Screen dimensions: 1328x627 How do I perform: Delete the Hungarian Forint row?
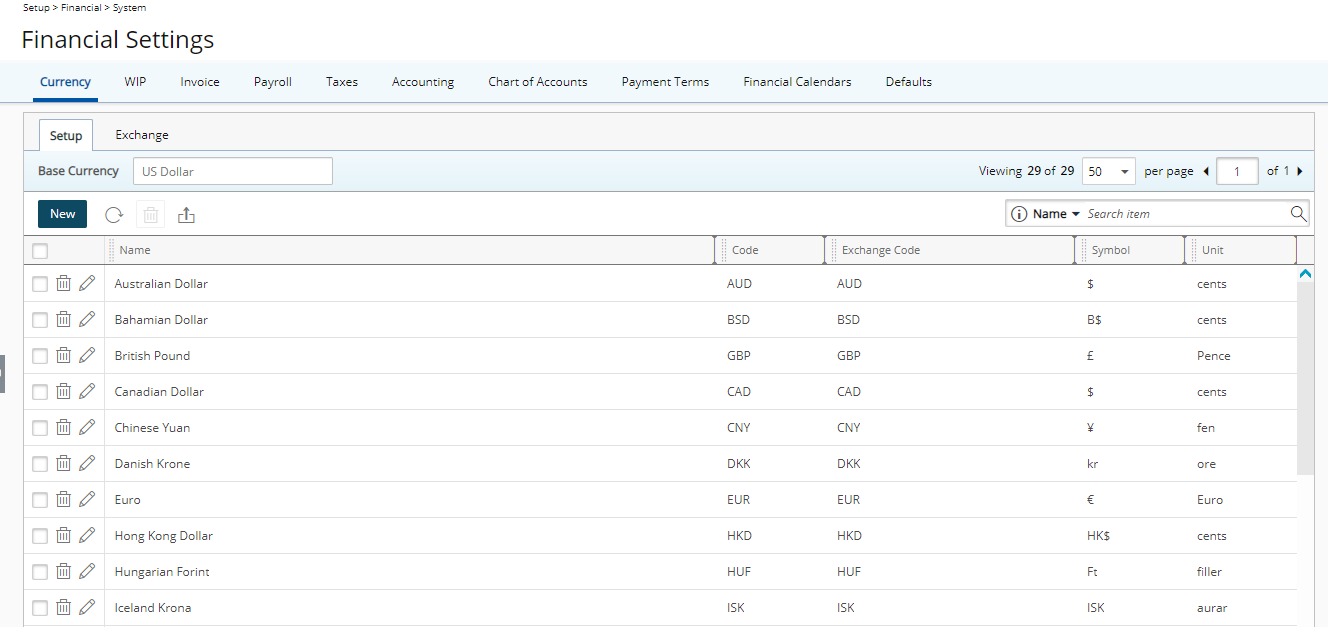pyautogui.click(x=63, y=572)
